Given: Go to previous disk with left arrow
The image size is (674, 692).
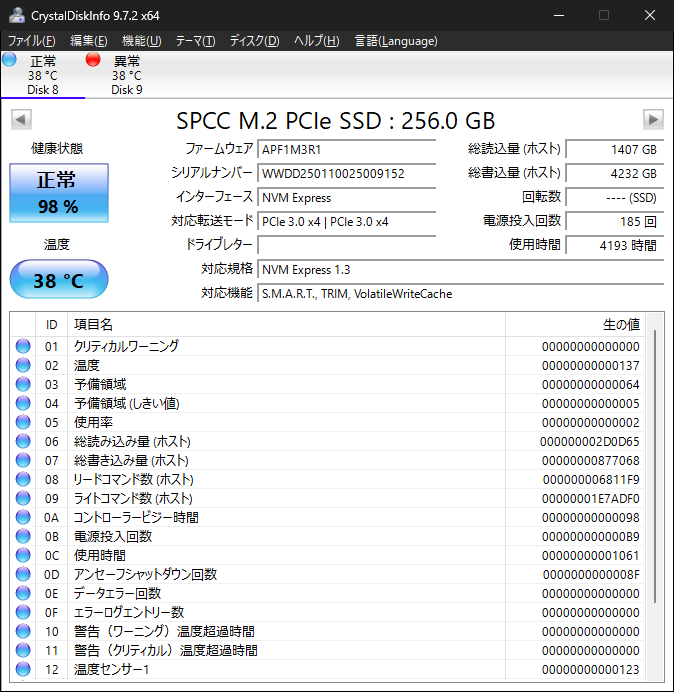Looking at the screenshot, I should pos(20,120).
